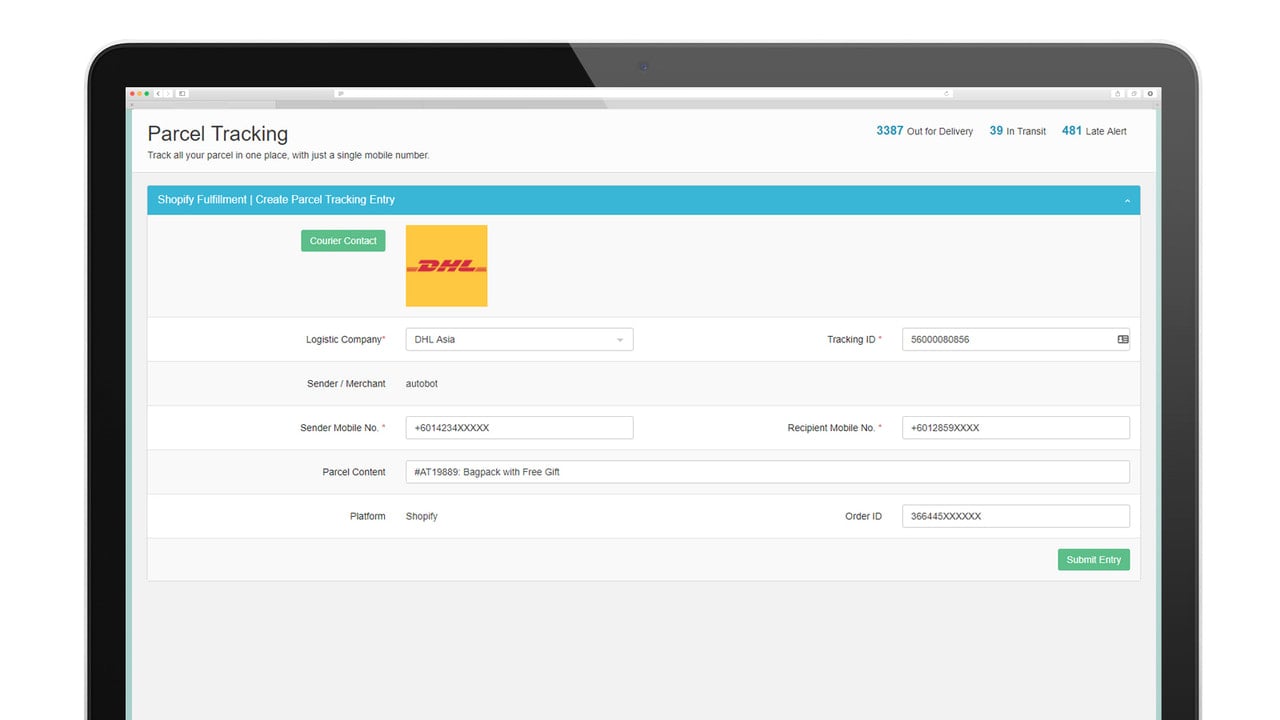The height and width of the screenshot is (720, 1280).
Task: Open the Logistic Company dropdown
Action: tap(519, 339)
